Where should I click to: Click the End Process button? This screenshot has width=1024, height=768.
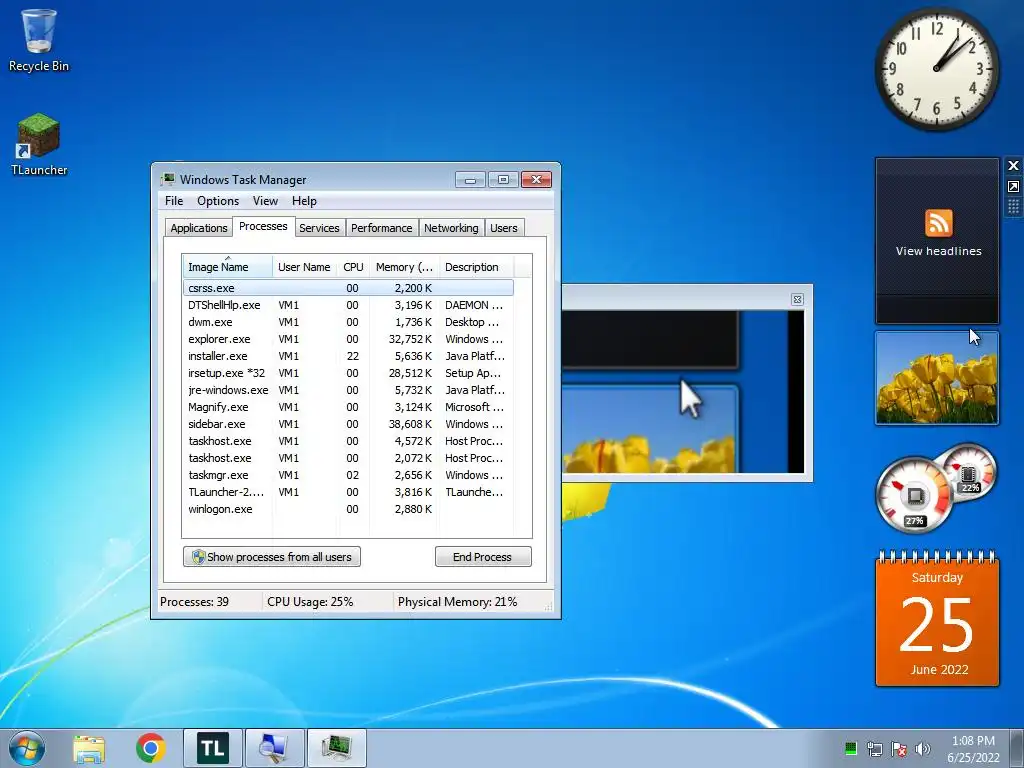483,556
